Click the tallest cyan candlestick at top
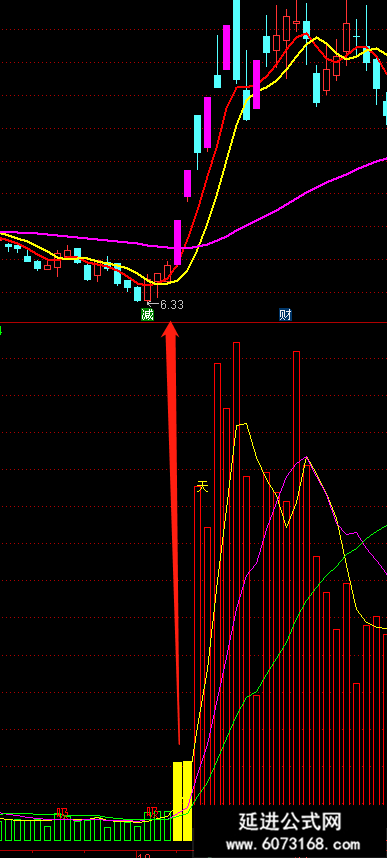The image size is (387, 858). [x=236, y=41]
